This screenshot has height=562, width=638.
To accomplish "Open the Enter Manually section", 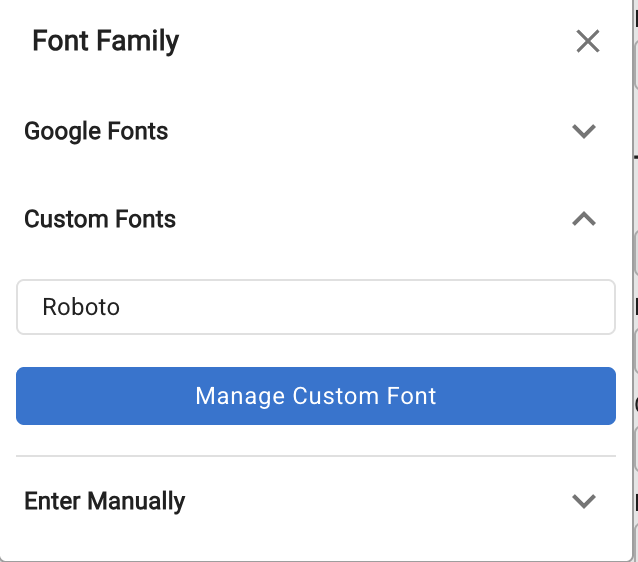I will click(x=105, y=501).
